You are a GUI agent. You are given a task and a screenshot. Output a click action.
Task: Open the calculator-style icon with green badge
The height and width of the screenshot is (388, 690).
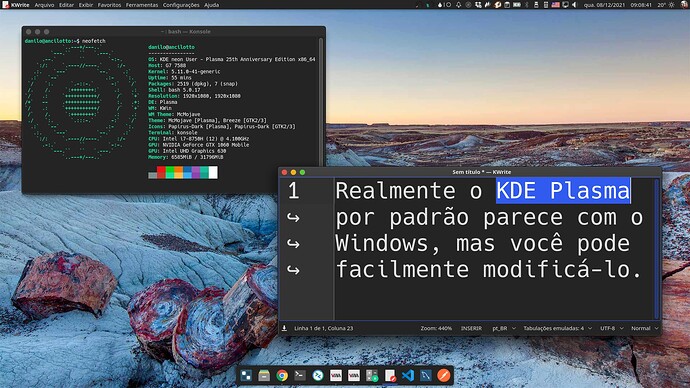tap(372, 375)
